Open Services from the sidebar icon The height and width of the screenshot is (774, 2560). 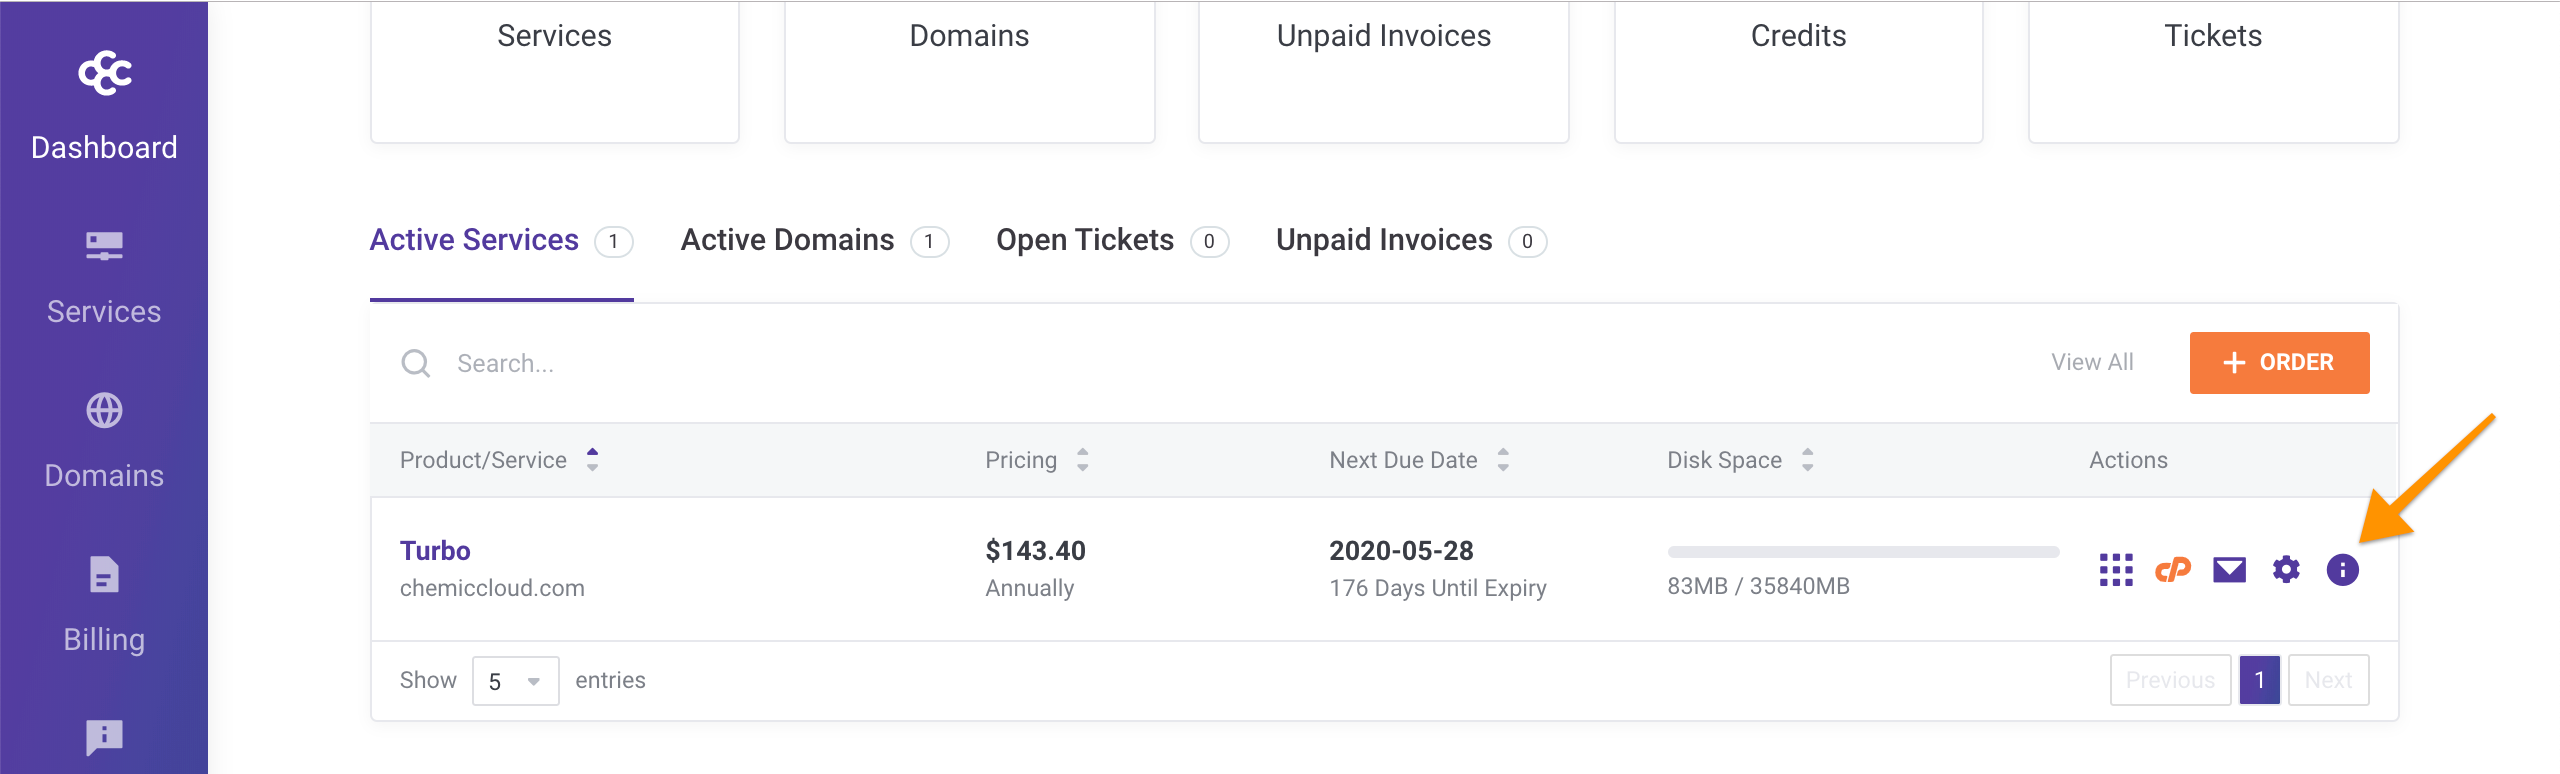pos(104,246)
